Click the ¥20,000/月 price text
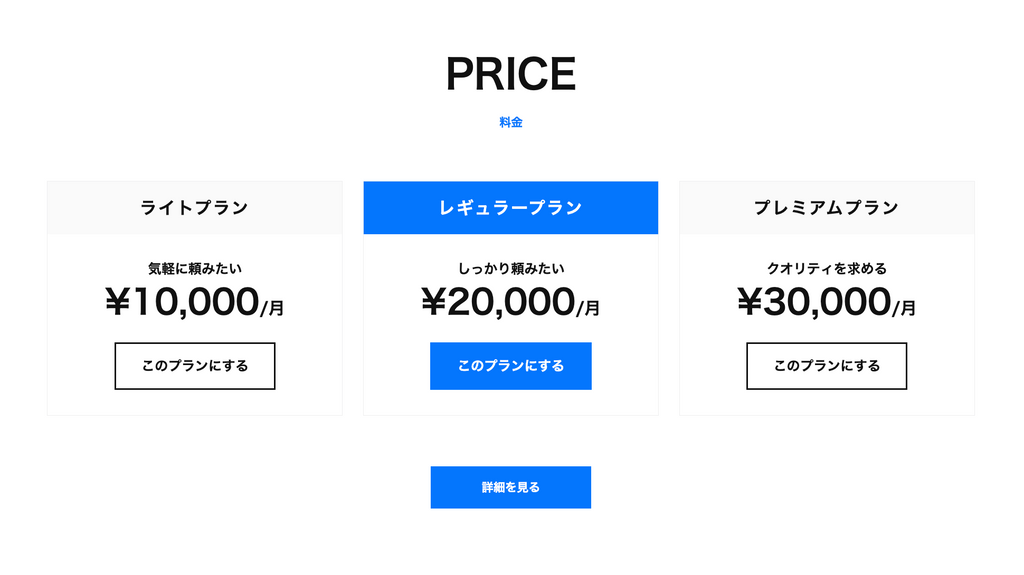Image resolution: width=1024 pixels, height=575 pixels. coord(511,303)
